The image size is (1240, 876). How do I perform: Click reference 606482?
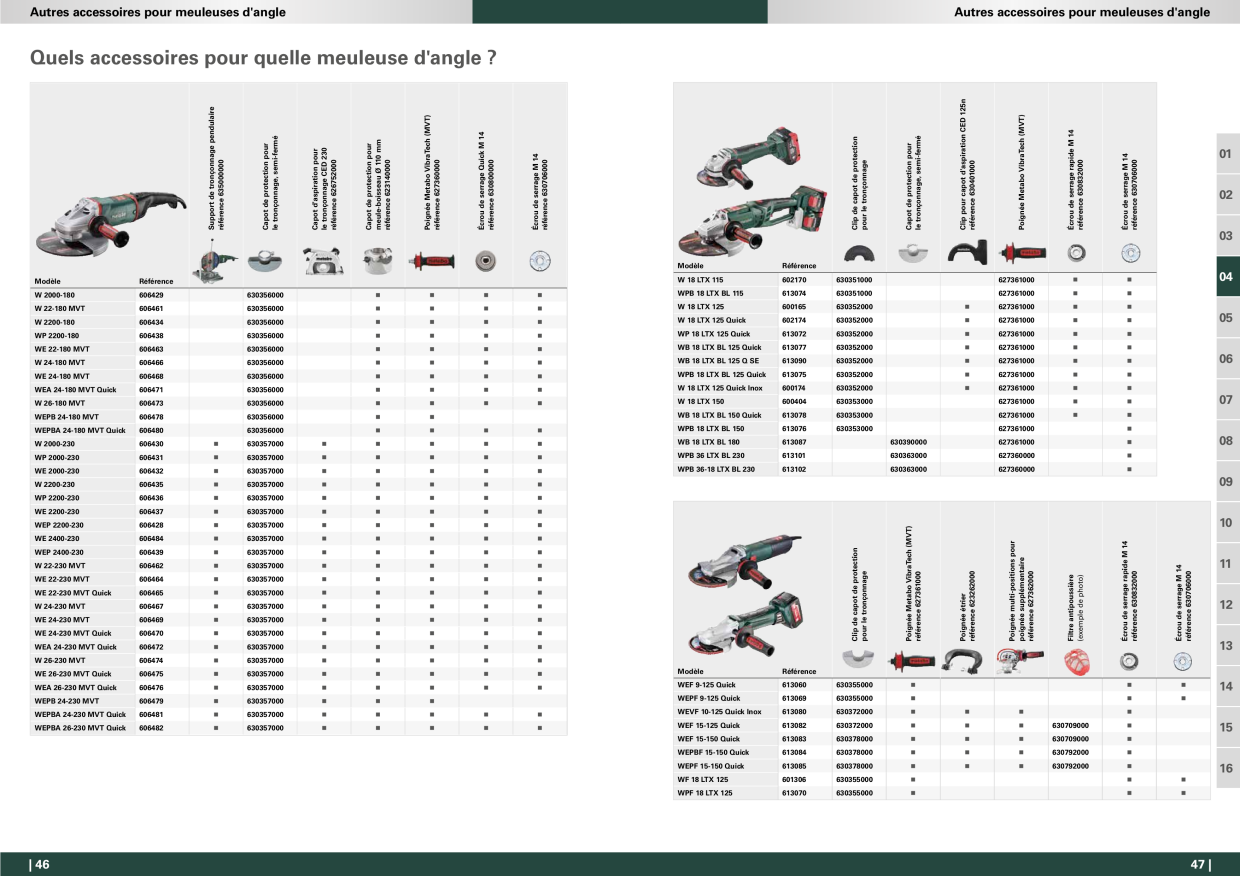151,728
